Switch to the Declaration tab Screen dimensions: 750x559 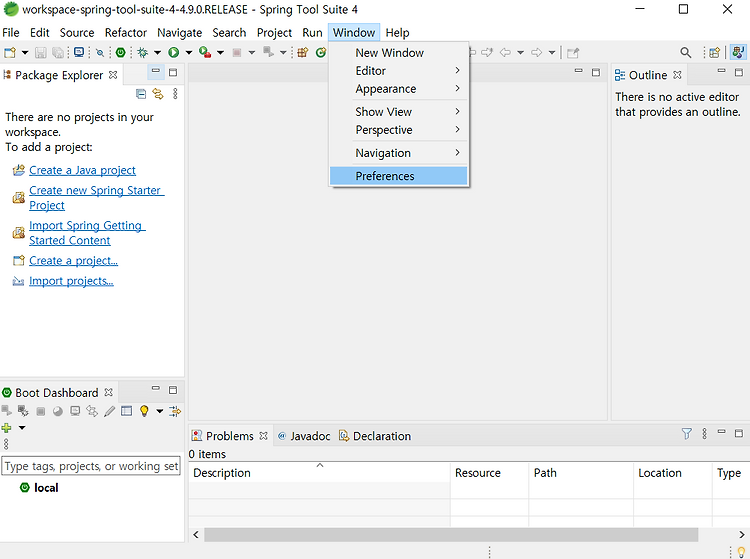tap(375, 436)
